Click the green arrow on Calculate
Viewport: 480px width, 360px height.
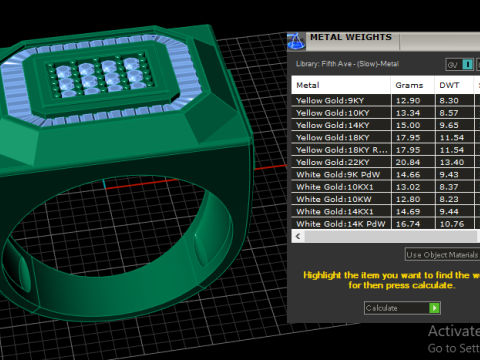pyautogui.click(x=434, y=308)
